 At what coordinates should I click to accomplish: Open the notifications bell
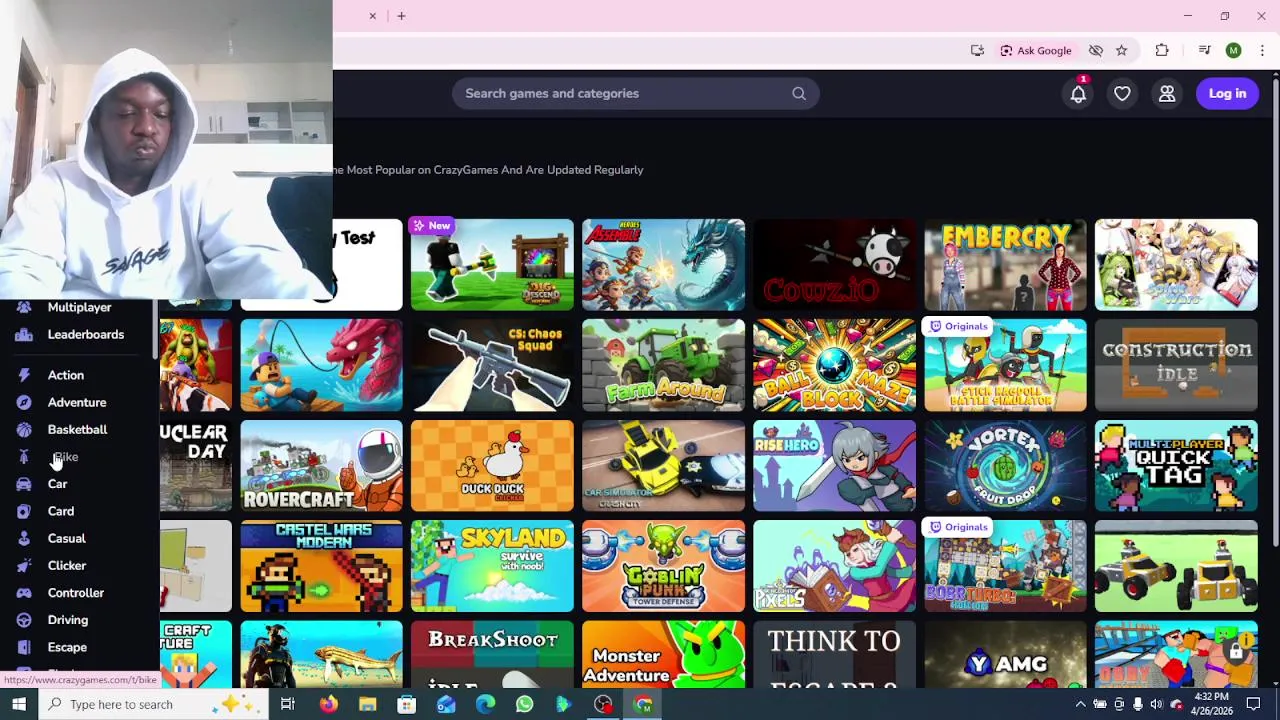pyautogui.click(x=1078, y=93)
